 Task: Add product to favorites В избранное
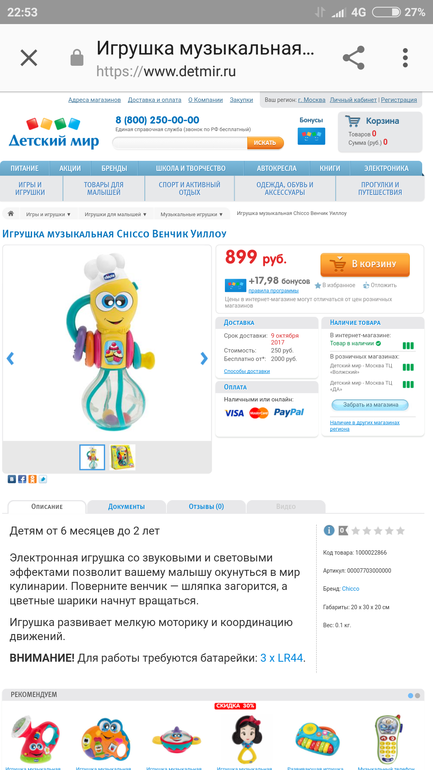tap(335, 285)
